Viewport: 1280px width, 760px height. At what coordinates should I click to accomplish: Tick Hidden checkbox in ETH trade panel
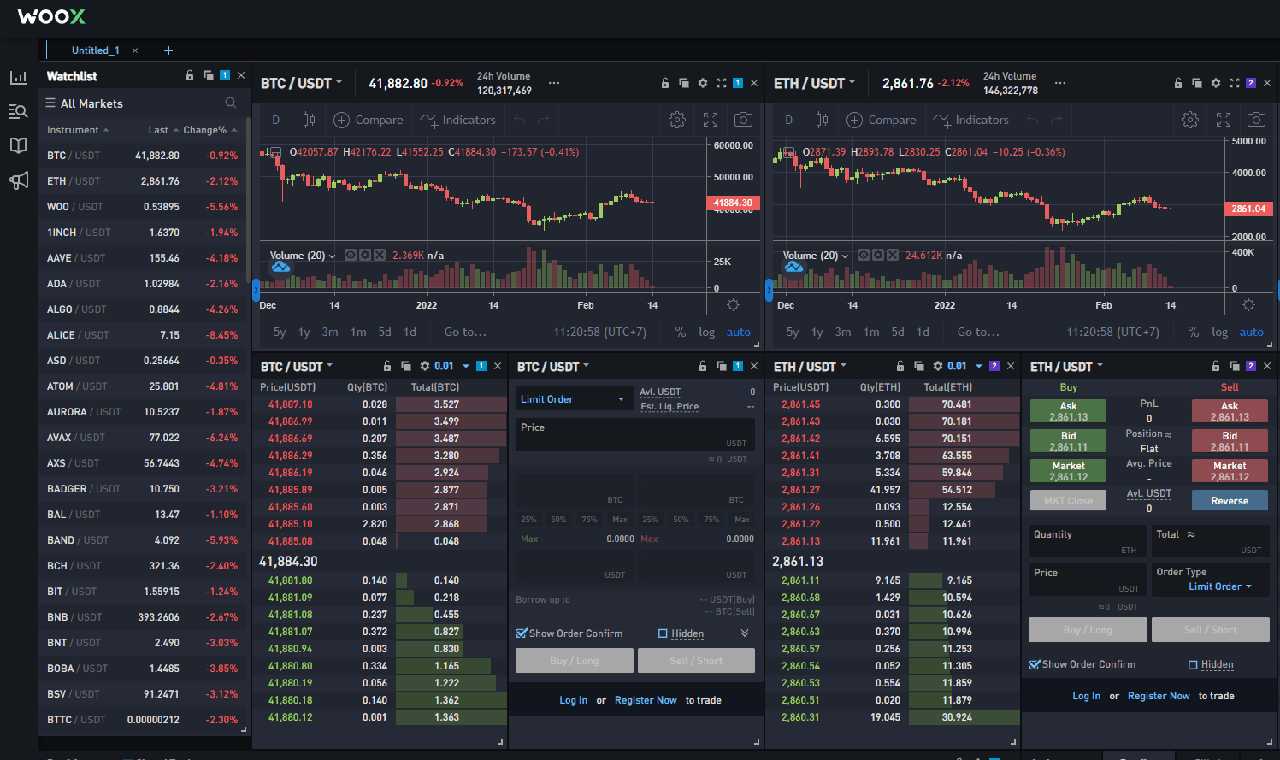point(1193,664)
